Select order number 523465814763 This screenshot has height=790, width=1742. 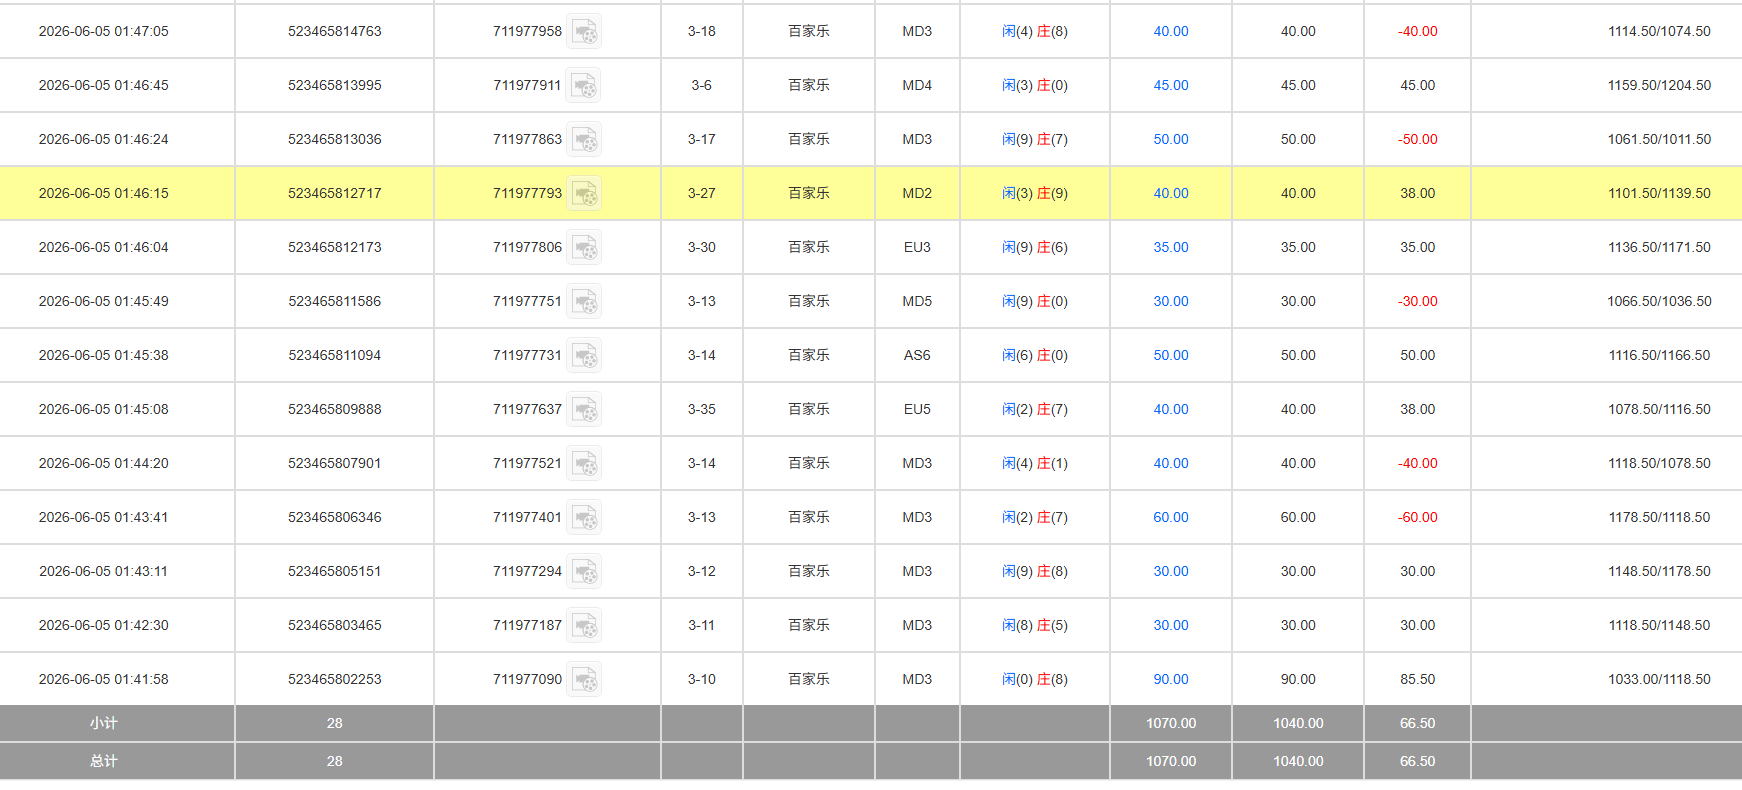pyautogui.click(x=335, y=31)
